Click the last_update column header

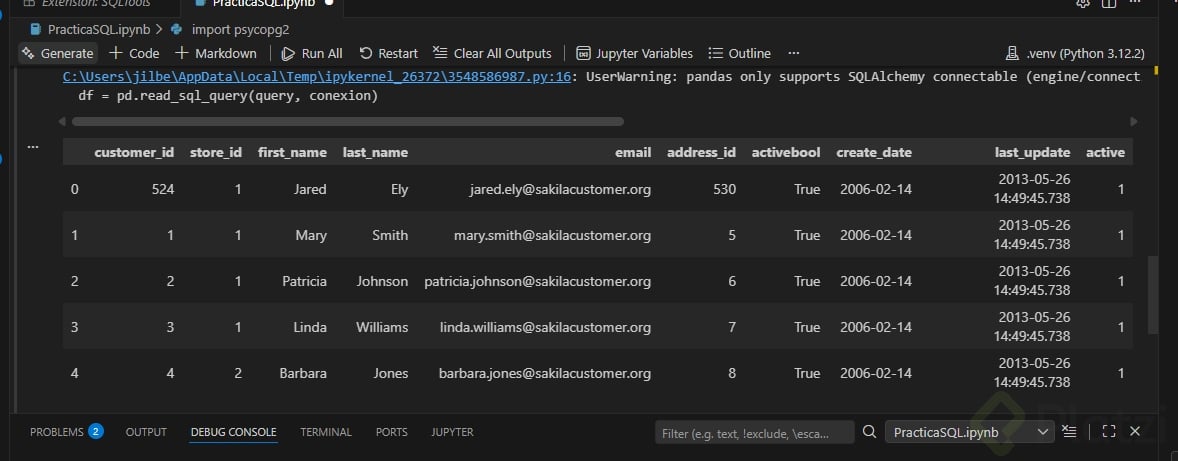tap(1032, 152)
